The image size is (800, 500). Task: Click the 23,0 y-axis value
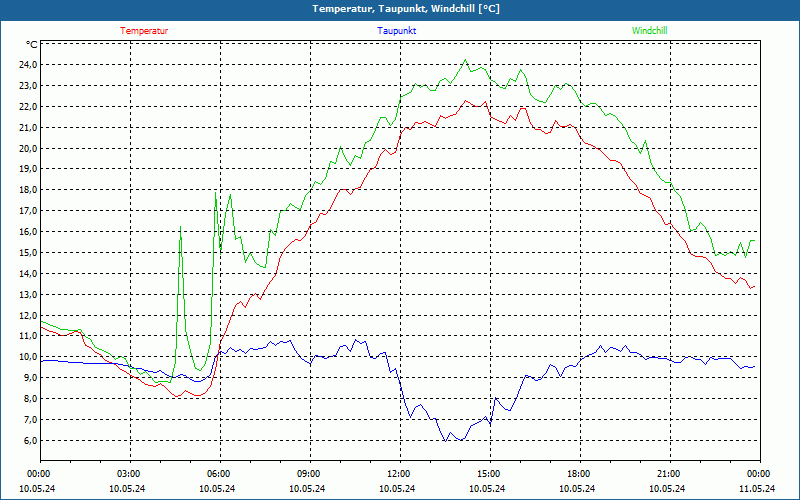pos(28,86)
